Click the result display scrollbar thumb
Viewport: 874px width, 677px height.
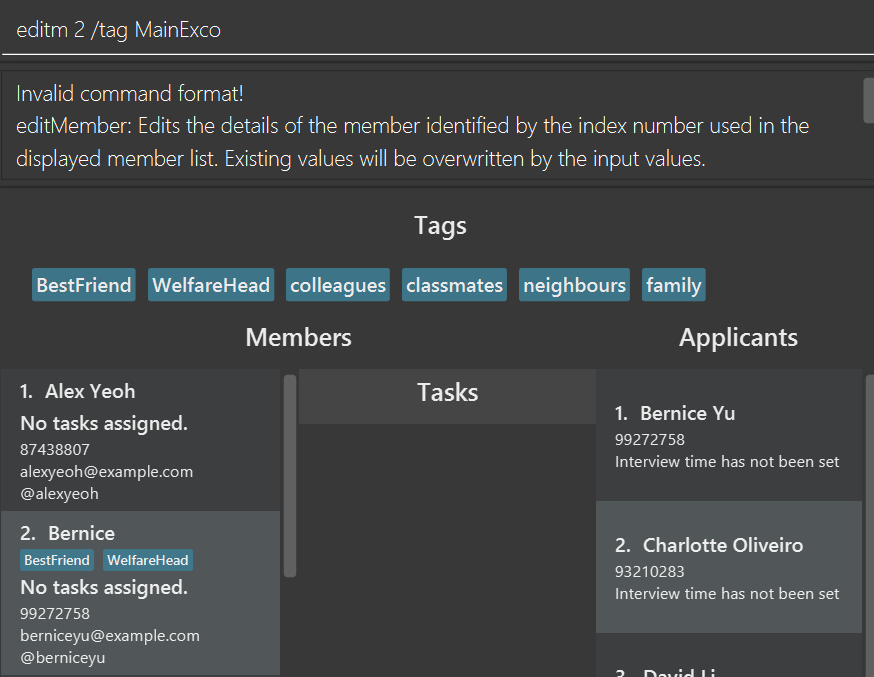point(868,100)
